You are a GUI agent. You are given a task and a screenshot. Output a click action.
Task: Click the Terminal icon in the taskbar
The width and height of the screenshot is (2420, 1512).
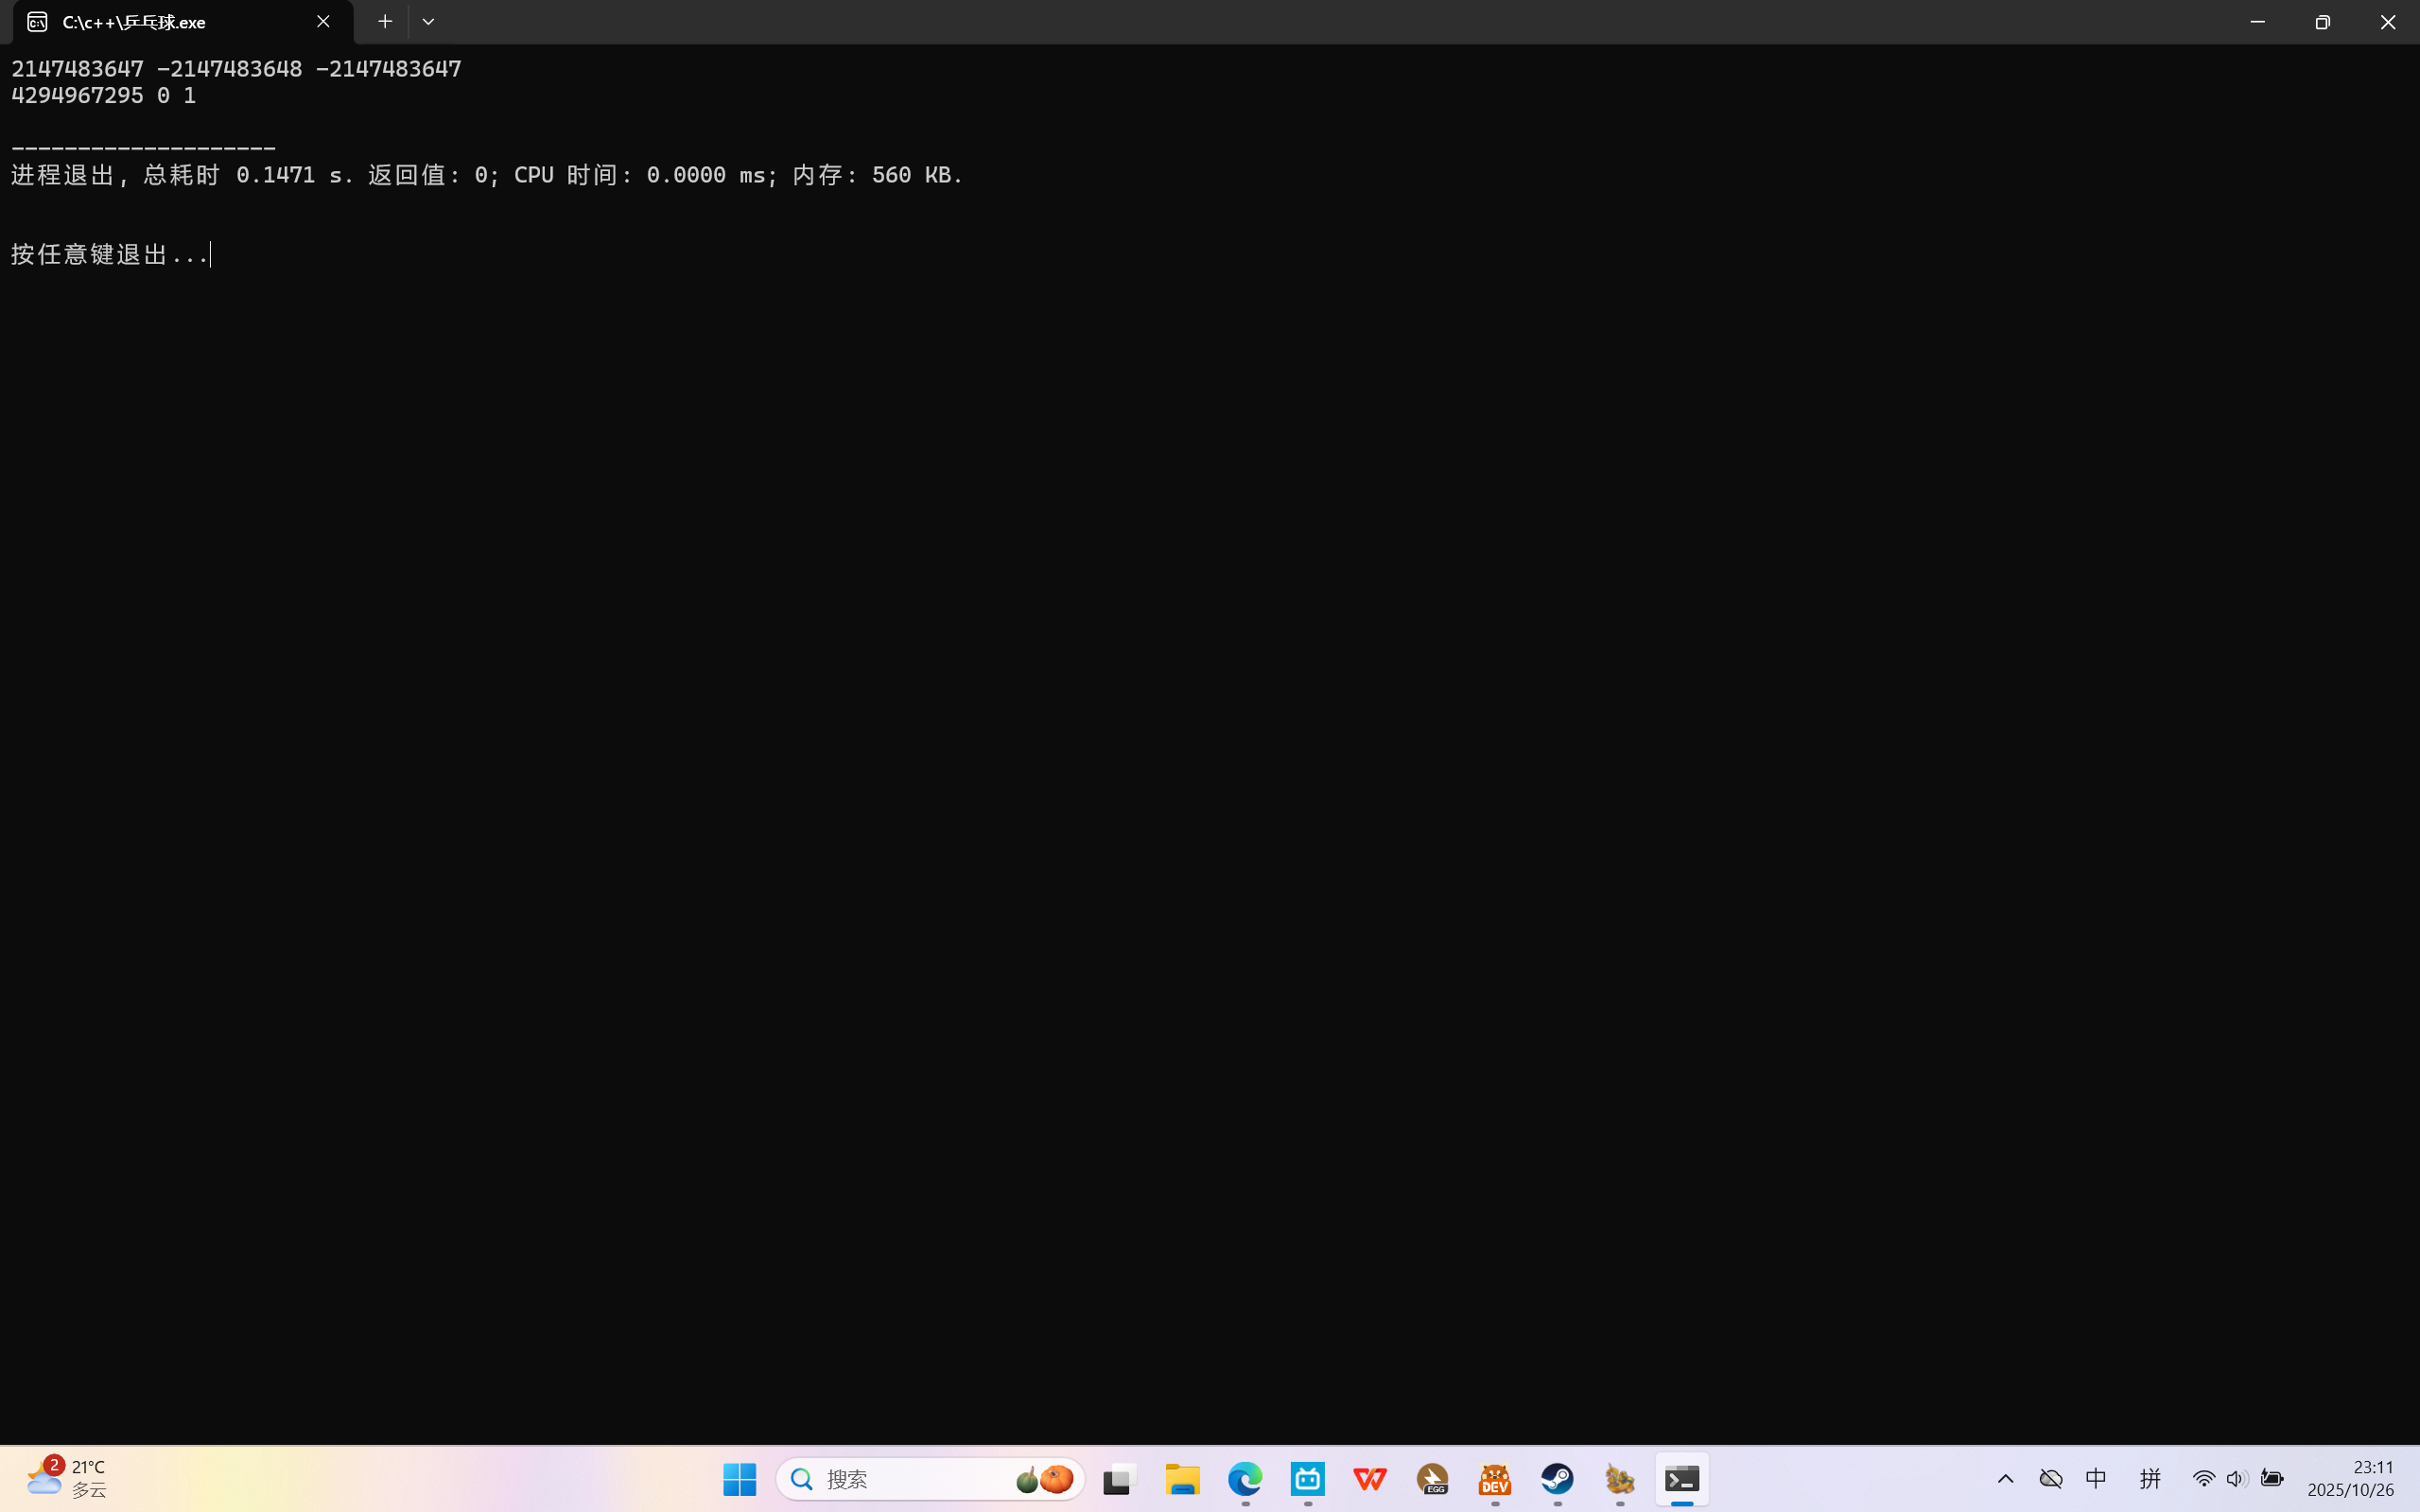coord(1682,1479)
